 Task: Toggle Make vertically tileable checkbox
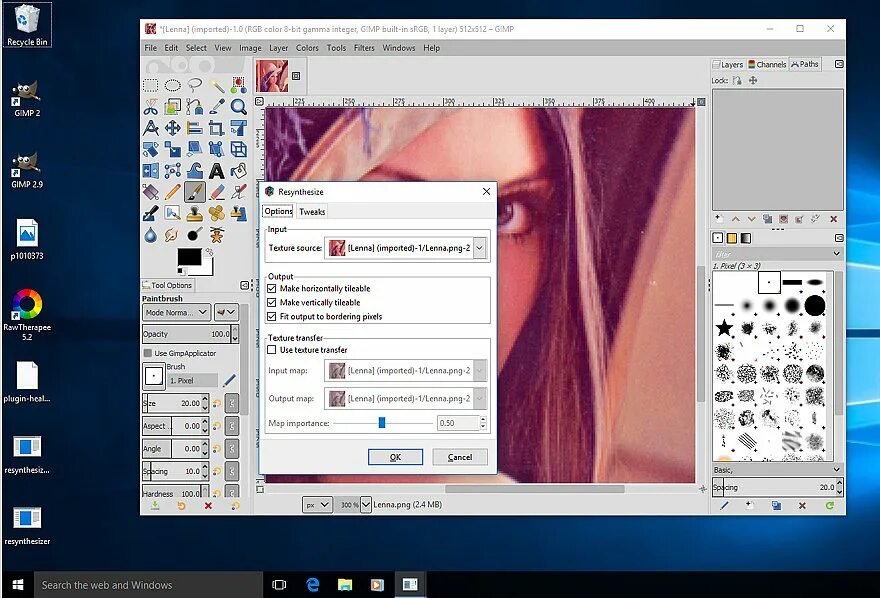coord(272,302)
